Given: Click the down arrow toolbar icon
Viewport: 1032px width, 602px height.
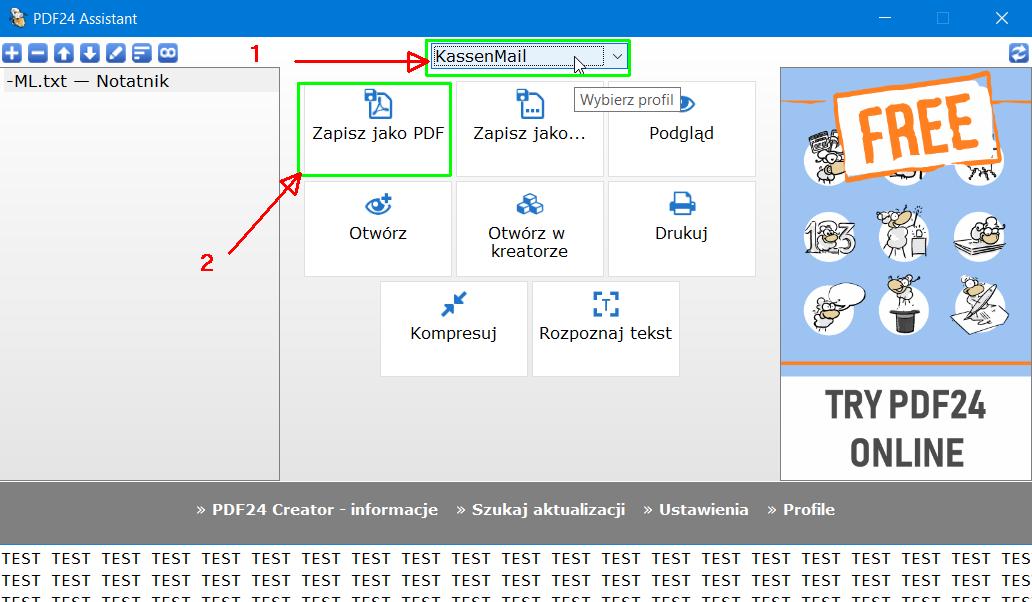Looking at the screenshot, I should (90, 53).
